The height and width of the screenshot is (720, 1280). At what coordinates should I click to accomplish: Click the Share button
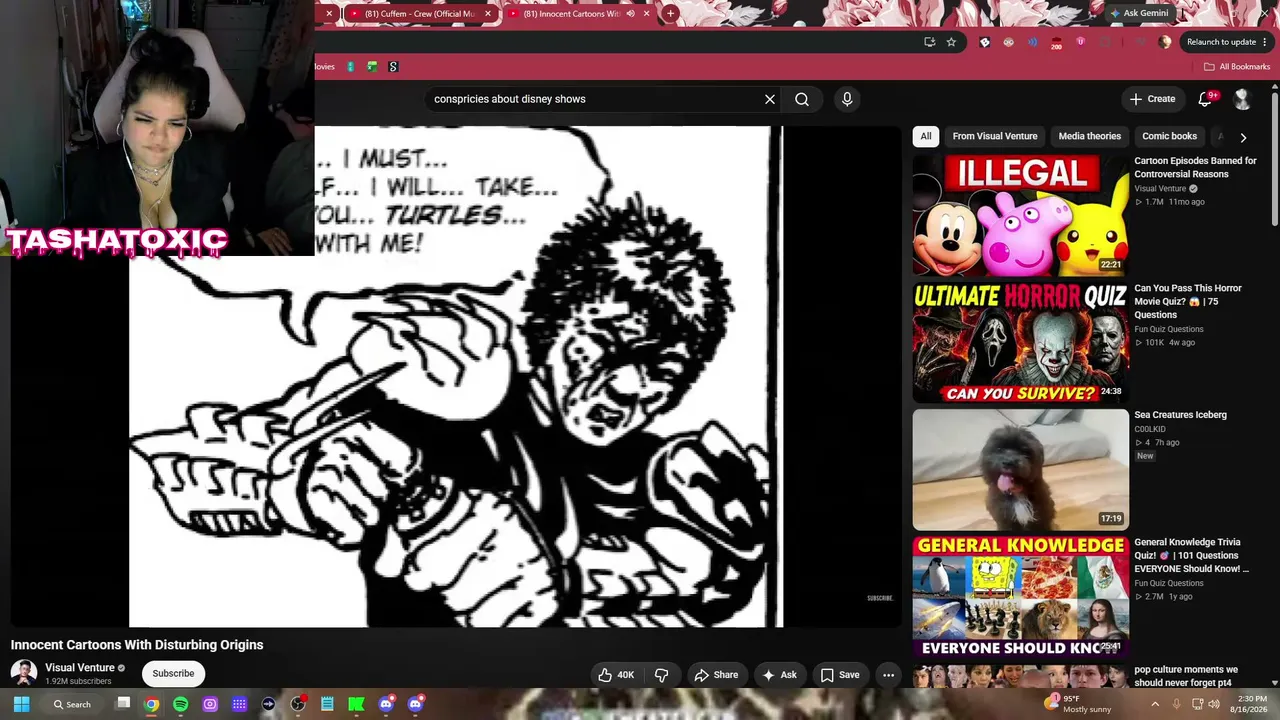click(716, 675)
